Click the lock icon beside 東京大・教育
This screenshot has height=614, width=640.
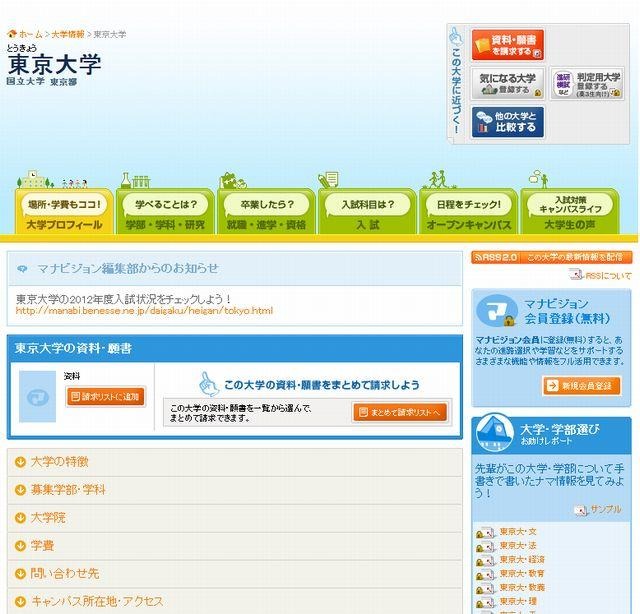pos(480,576)
